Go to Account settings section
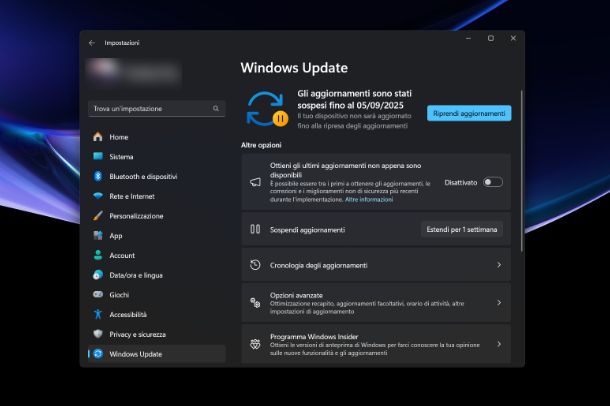This screenshot has height=406, width=610. [x=122, y=255]
